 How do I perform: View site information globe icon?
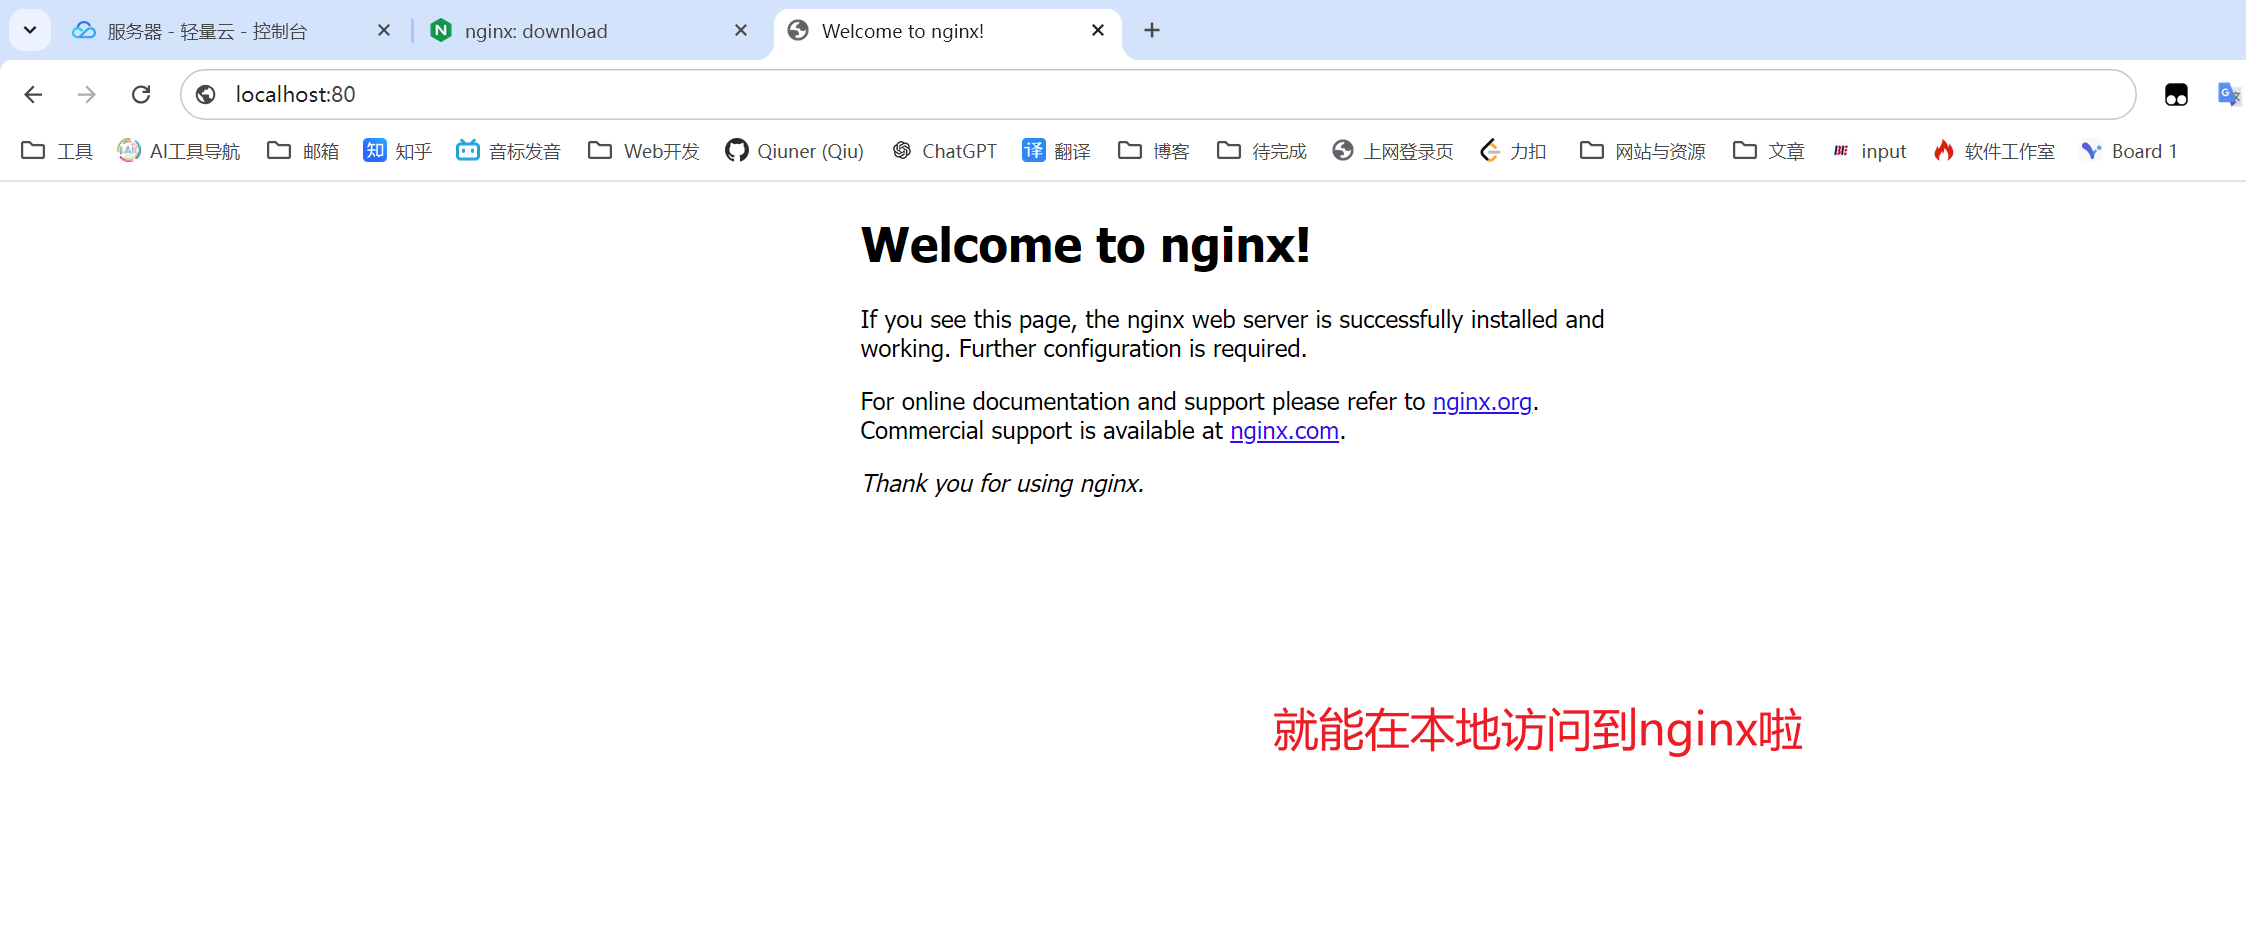(206, 94)
